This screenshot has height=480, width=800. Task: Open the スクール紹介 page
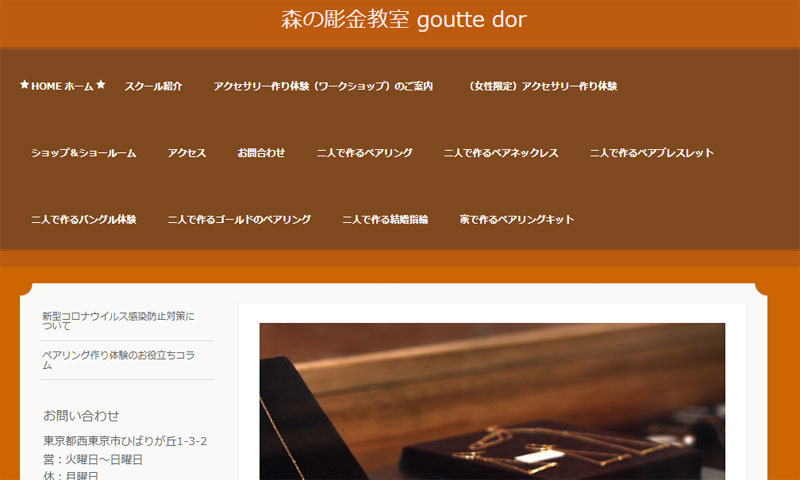(153, 86)
